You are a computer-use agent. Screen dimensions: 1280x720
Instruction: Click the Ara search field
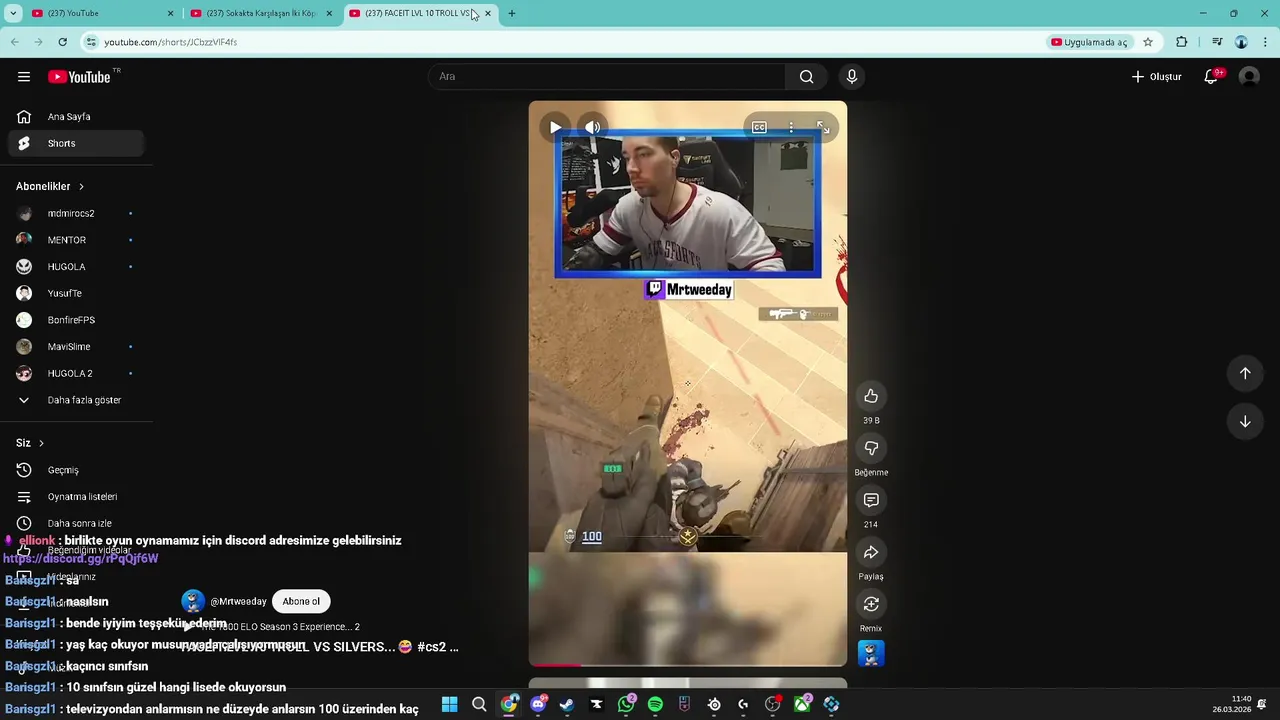click(x=607, y=77)
